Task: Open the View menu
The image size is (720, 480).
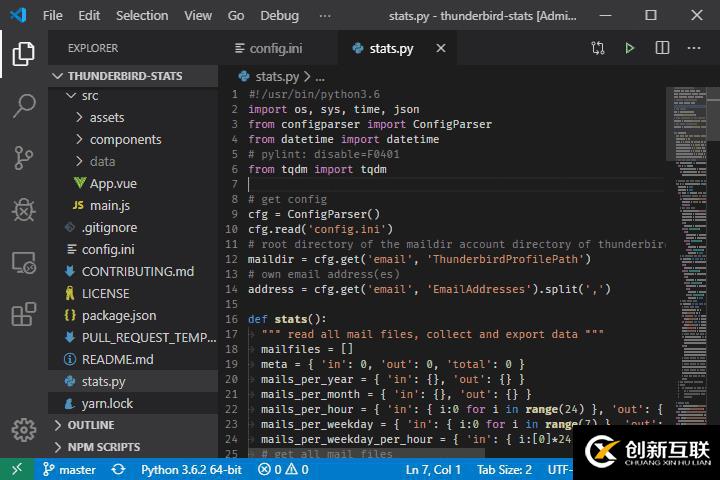Action: click(198, 16)
